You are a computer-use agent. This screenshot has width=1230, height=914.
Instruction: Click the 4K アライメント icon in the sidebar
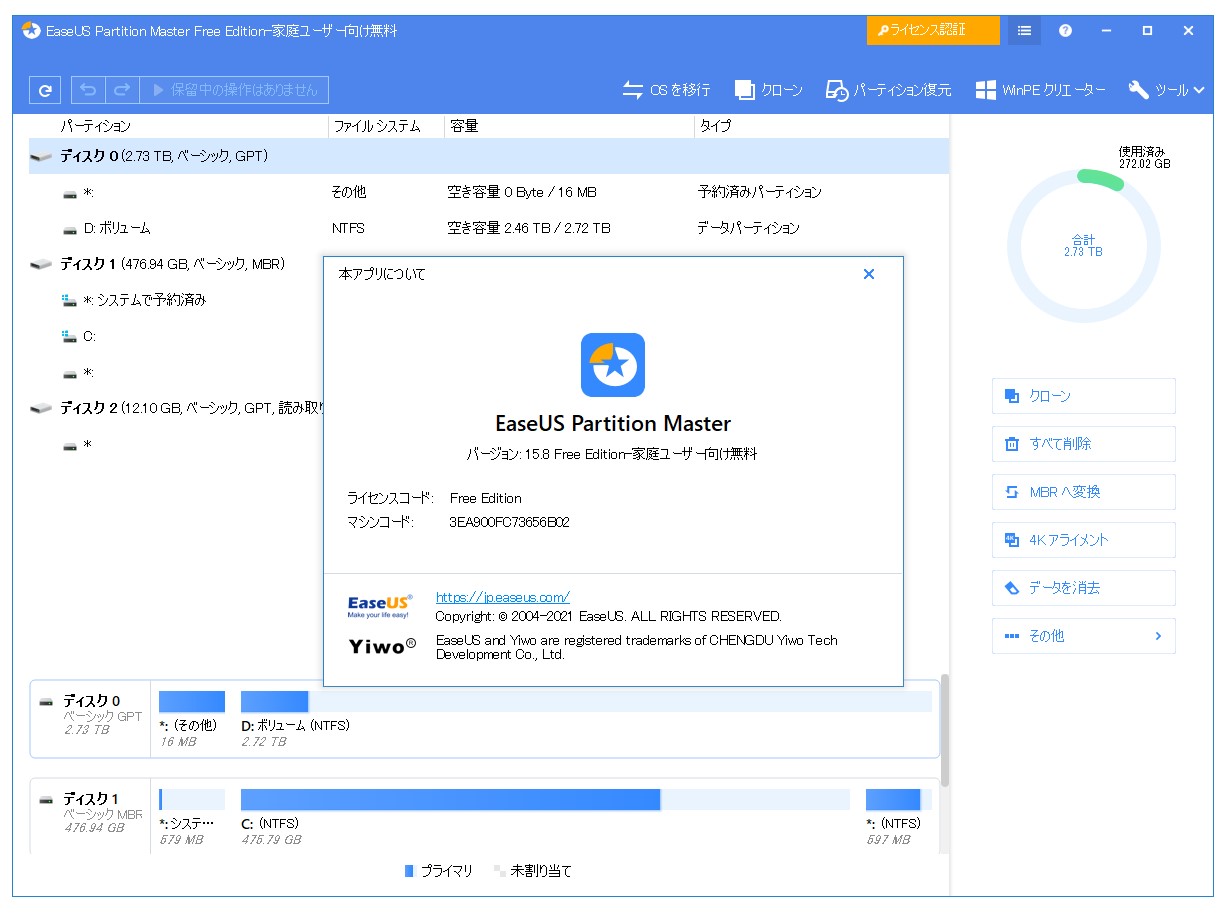(1012, 540)
